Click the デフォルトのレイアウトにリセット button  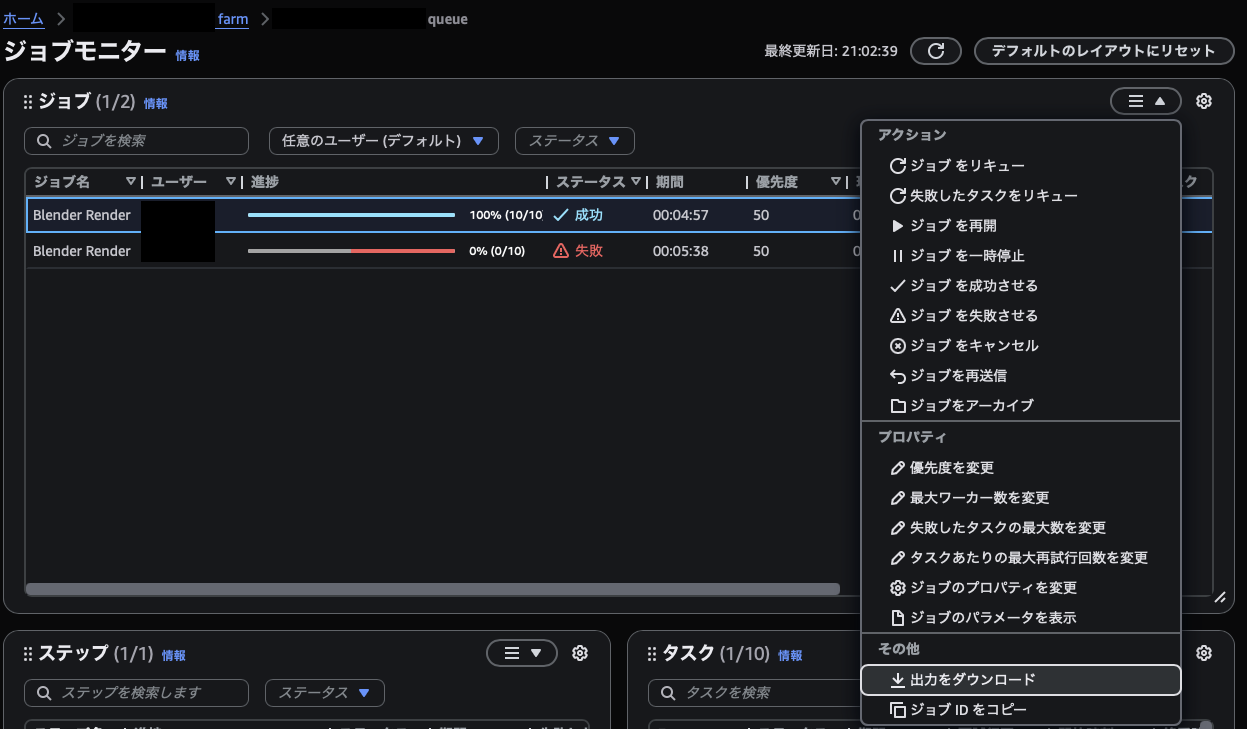[1103, 50]
